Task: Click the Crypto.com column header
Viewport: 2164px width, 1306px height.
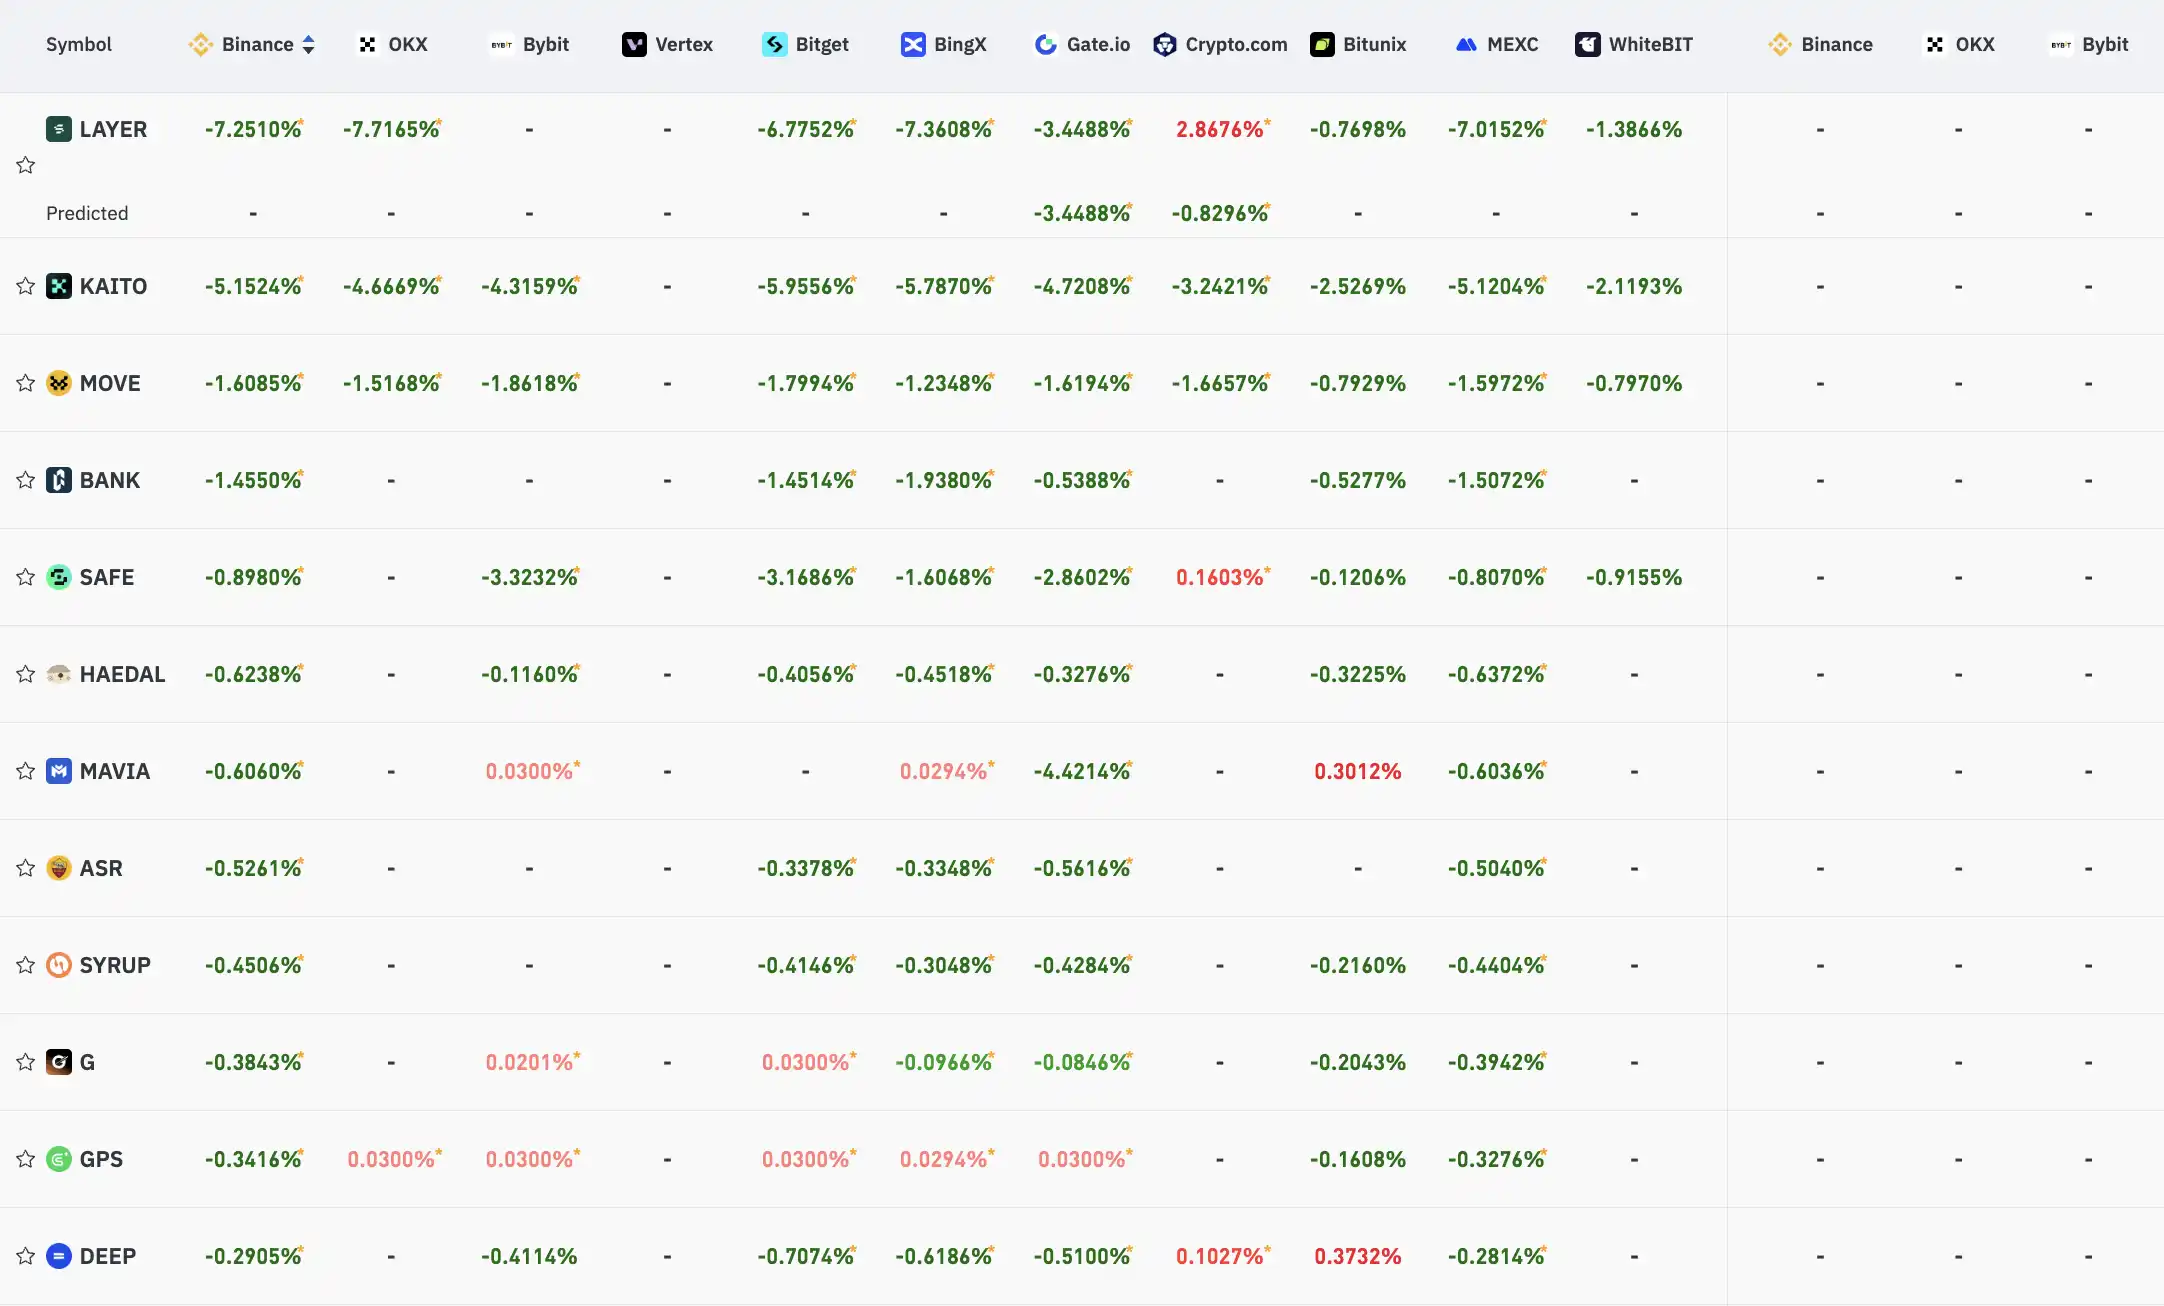Action: tap(1235, 45)
